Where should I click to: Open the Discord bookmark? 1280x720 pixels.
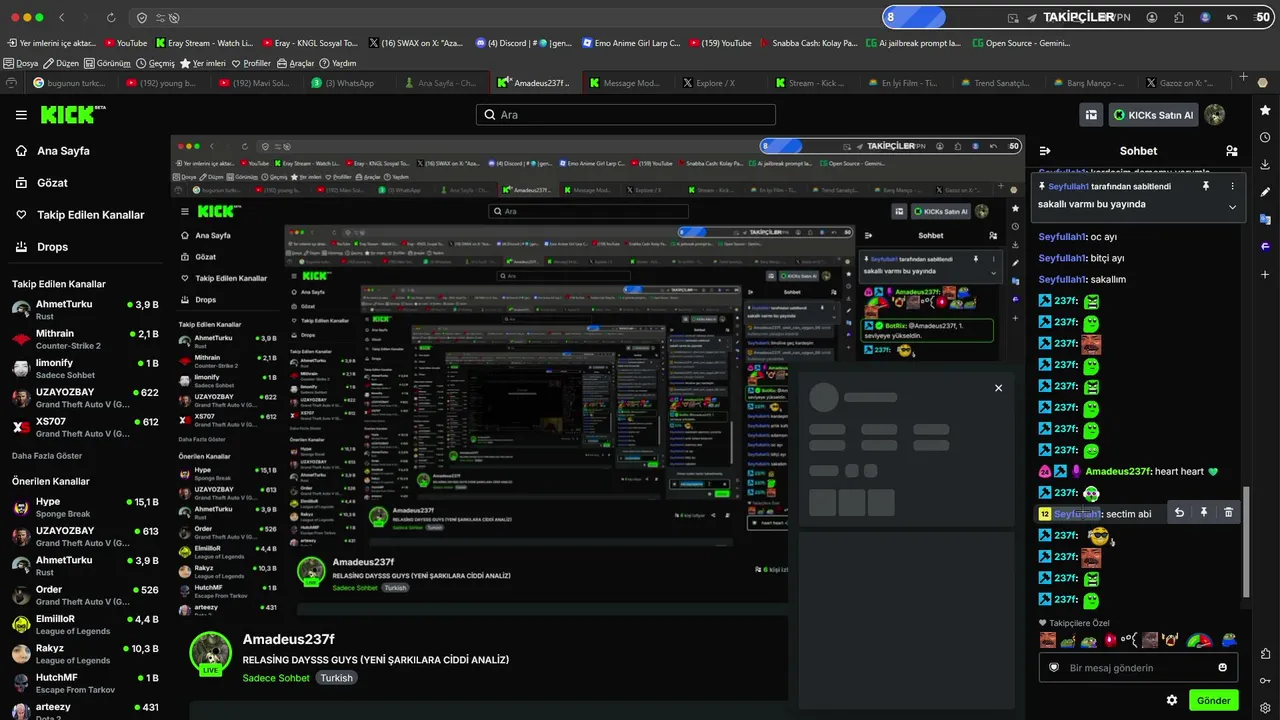[524, 43]
